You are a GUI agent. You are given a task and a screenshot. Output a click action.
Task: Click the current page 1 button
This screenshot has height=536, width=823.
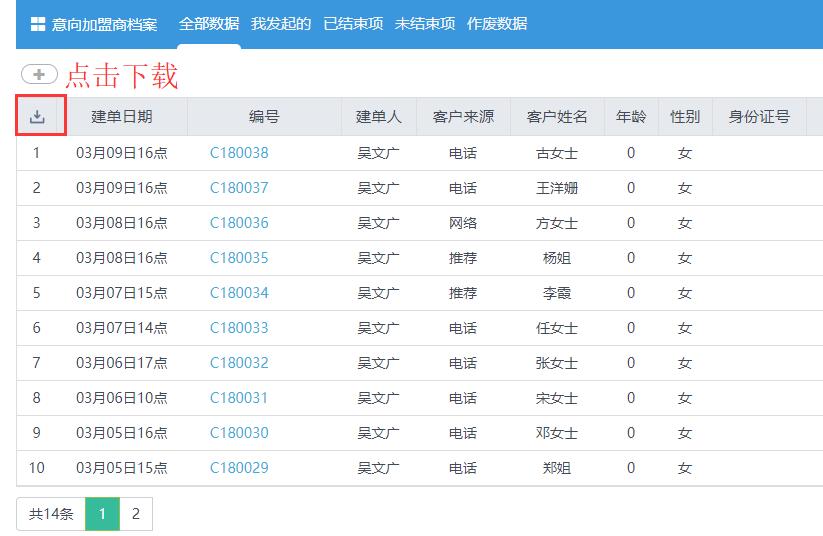(102, 514)
